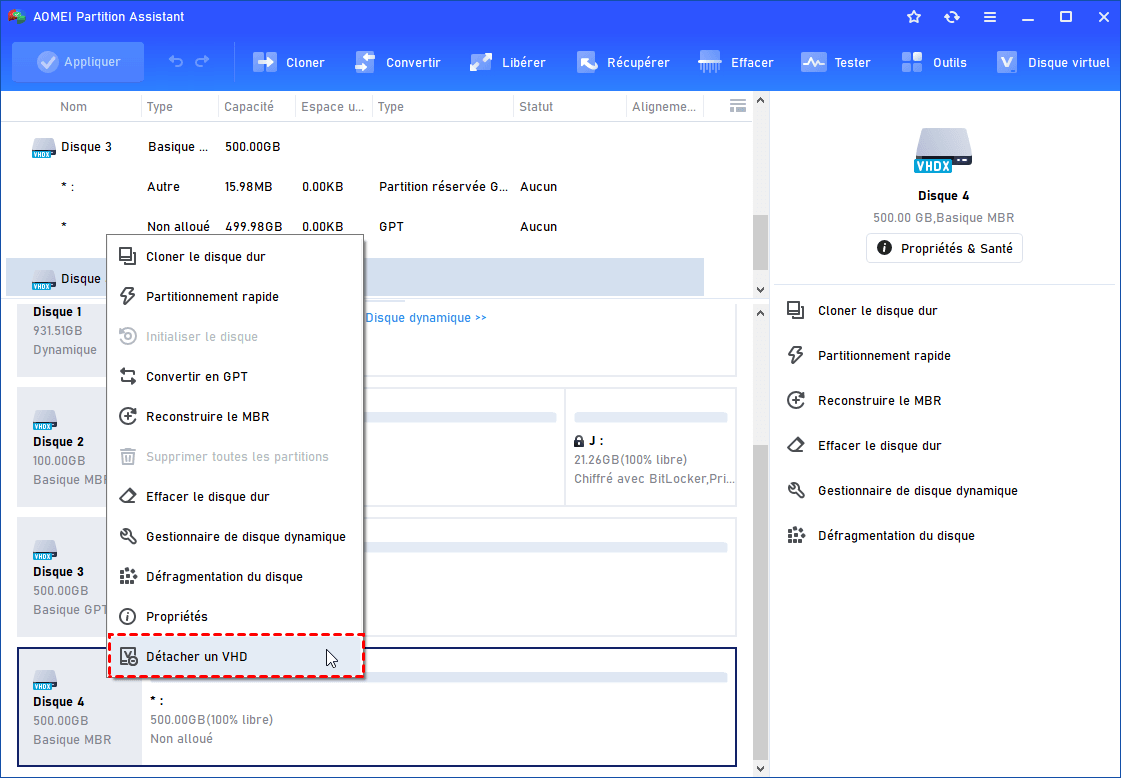Screen dimensions: 1121x778
Task: Click the disk map scrollbar down arrow at bottom
Action: pos(760,769)
